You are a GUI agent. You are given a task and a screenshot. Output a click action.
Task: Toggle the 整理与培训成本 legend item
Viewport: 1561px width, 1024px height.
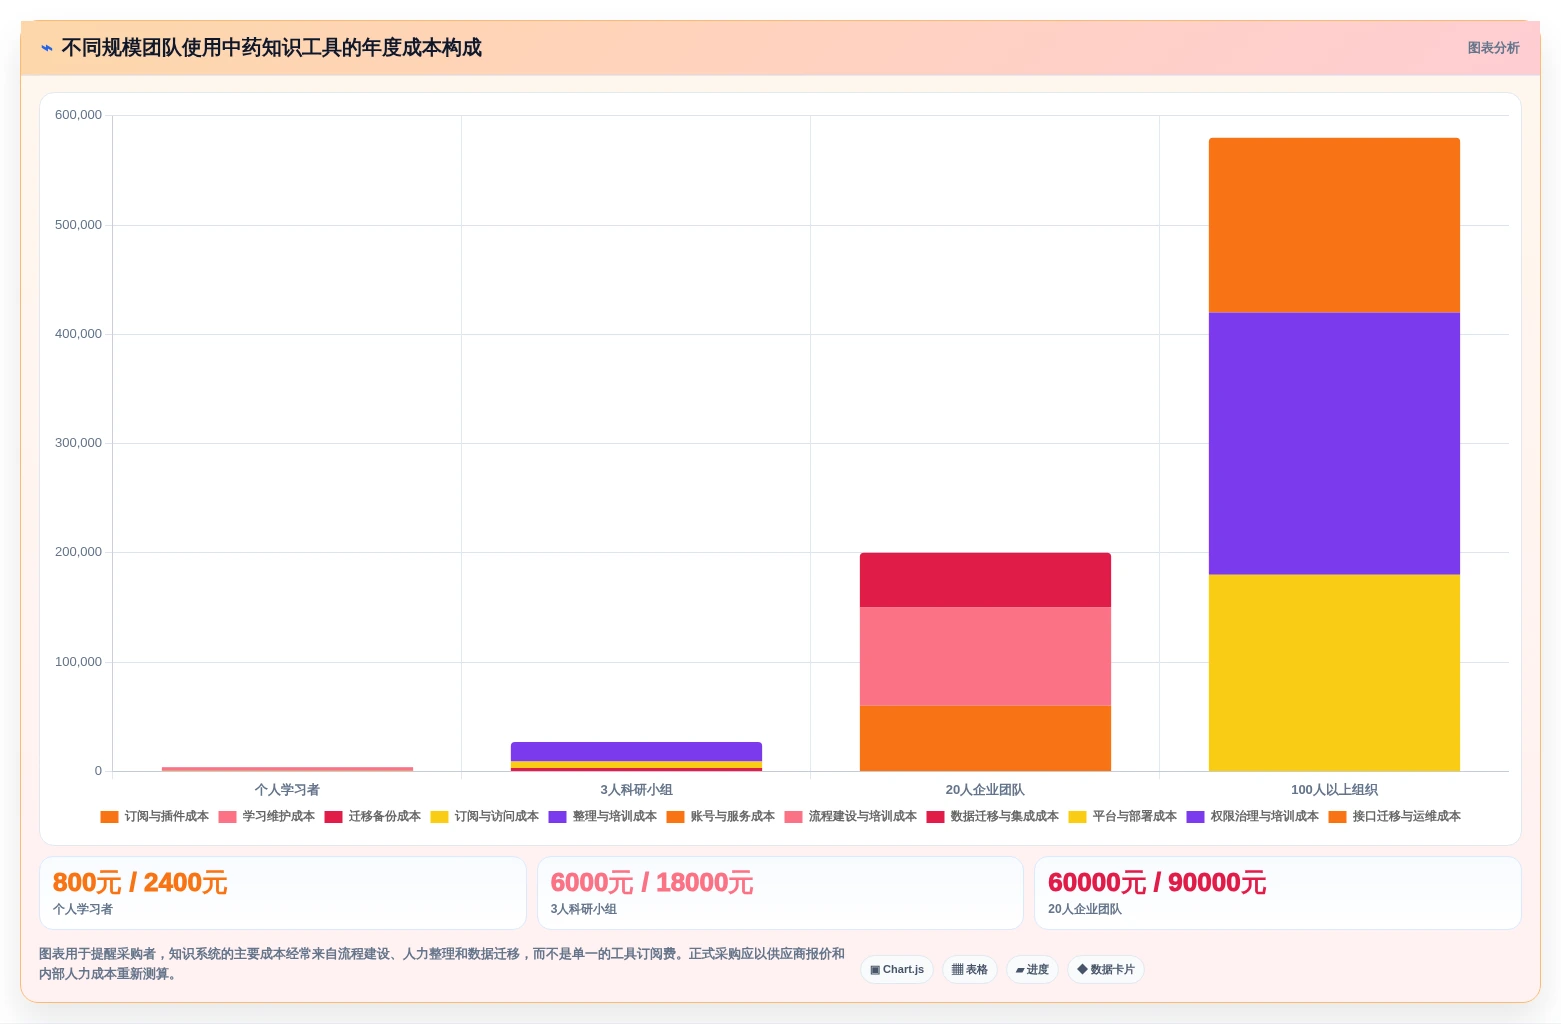click(603, 817)
